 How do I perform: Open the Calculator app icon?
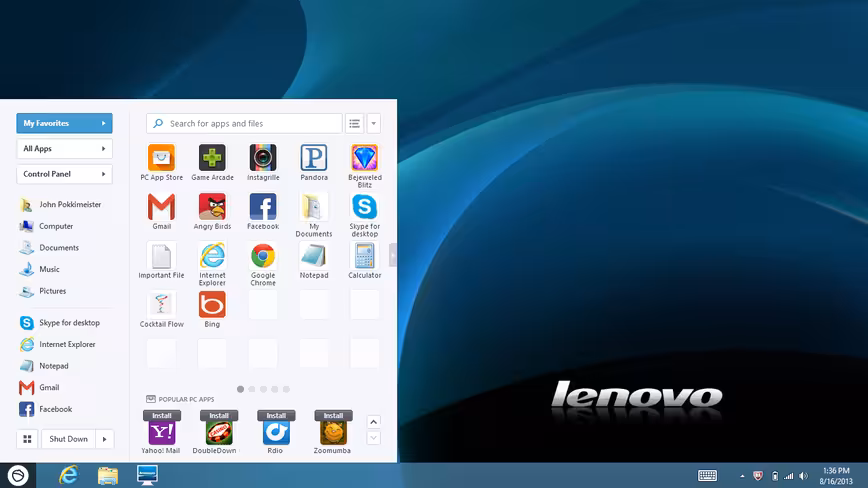tap(365, 256)
